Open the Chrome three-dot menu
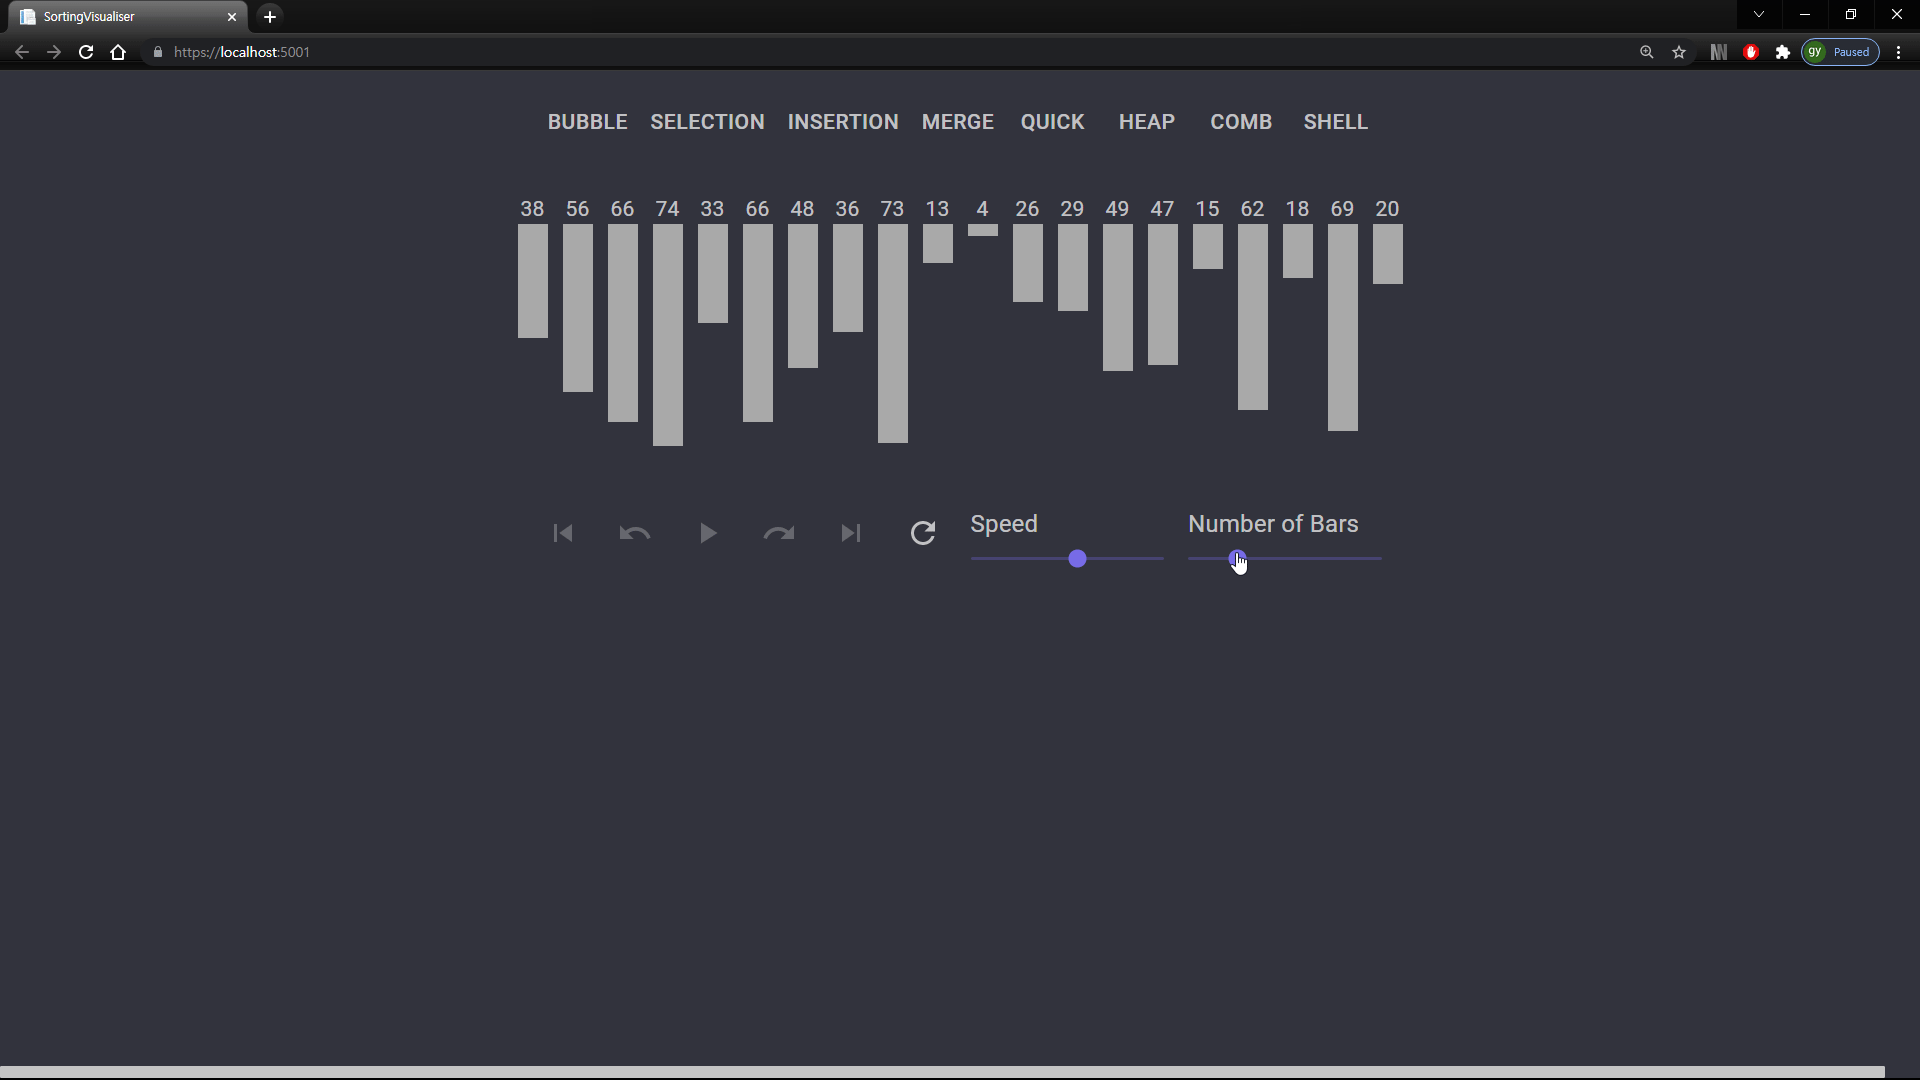1920x1080 pixels. (1899, 52)
